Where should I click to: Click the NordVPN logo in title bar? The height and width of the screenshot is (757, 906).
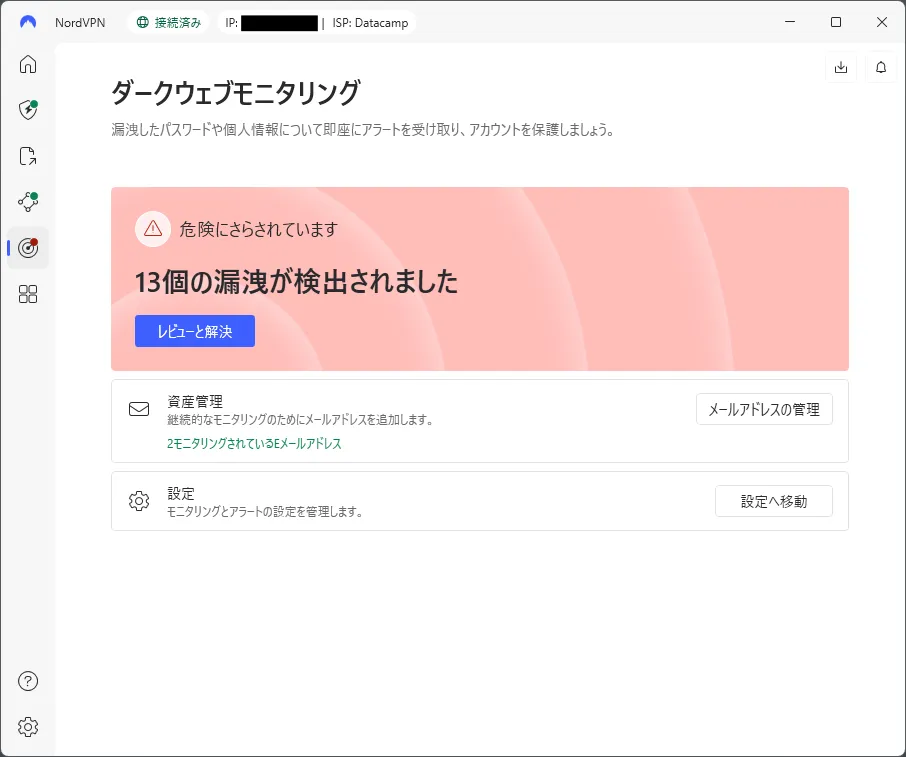[28, 22]
